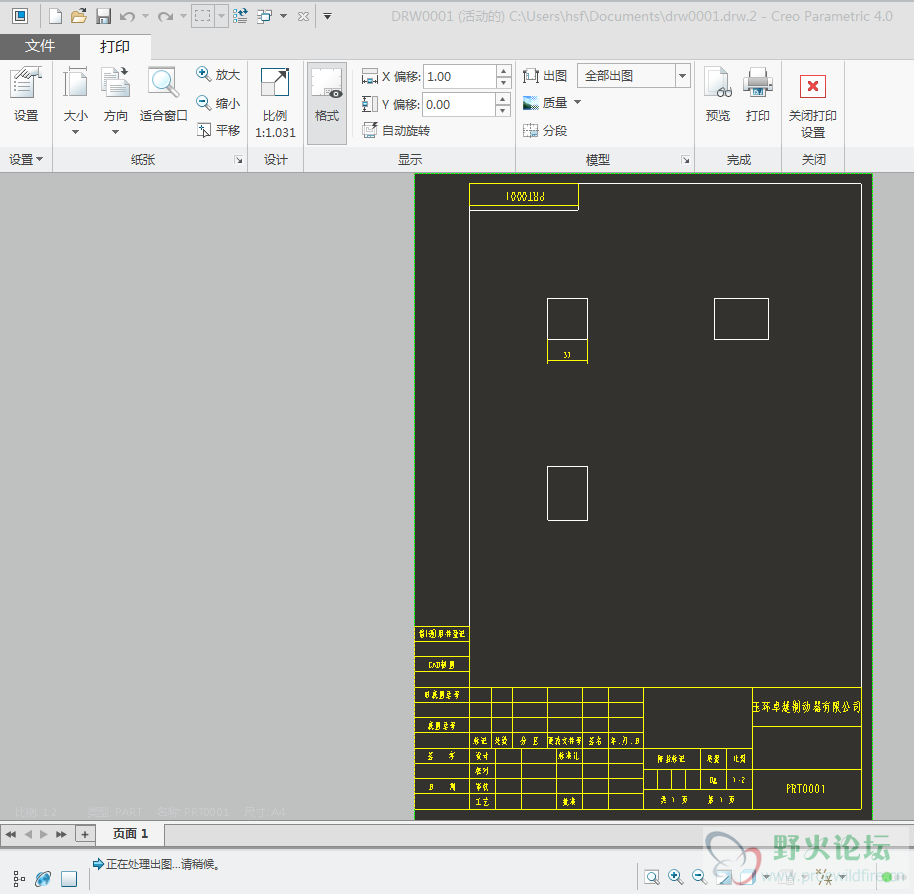The height and width of the screenshot is (894, 914).
Task: Click the PRT0001 title block text in drawing
Action: click(x=805, y=789)
